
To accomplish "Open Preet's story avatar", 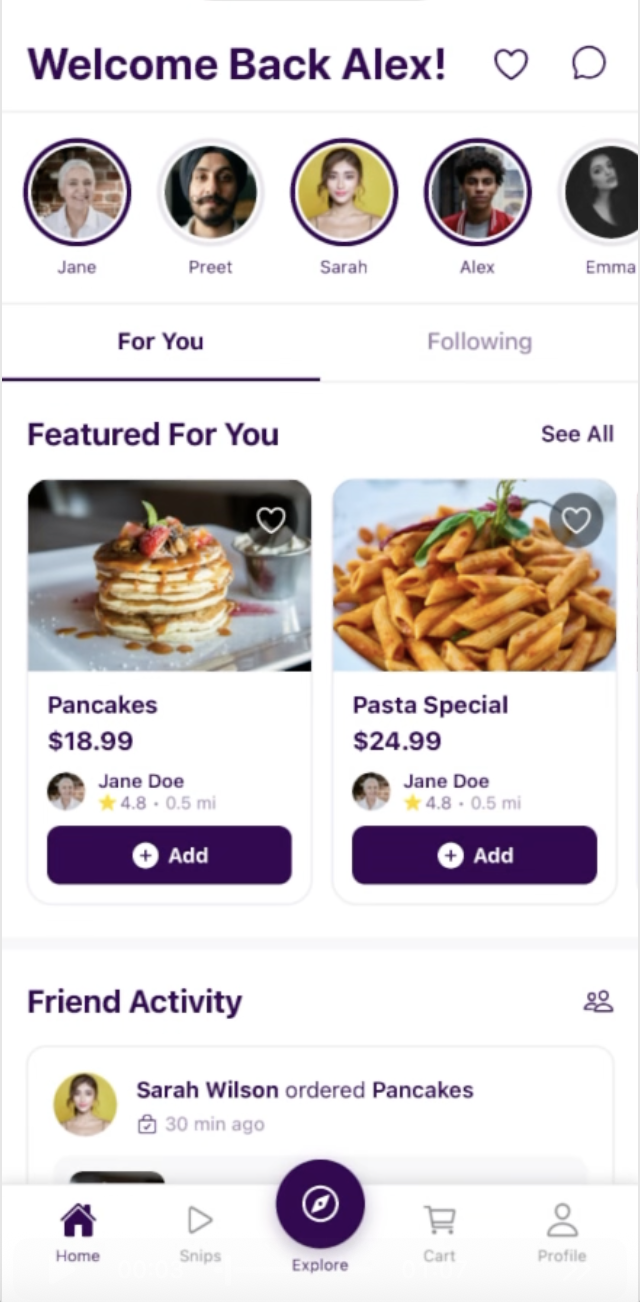I will pyautogui.click(x=210, y=192).
